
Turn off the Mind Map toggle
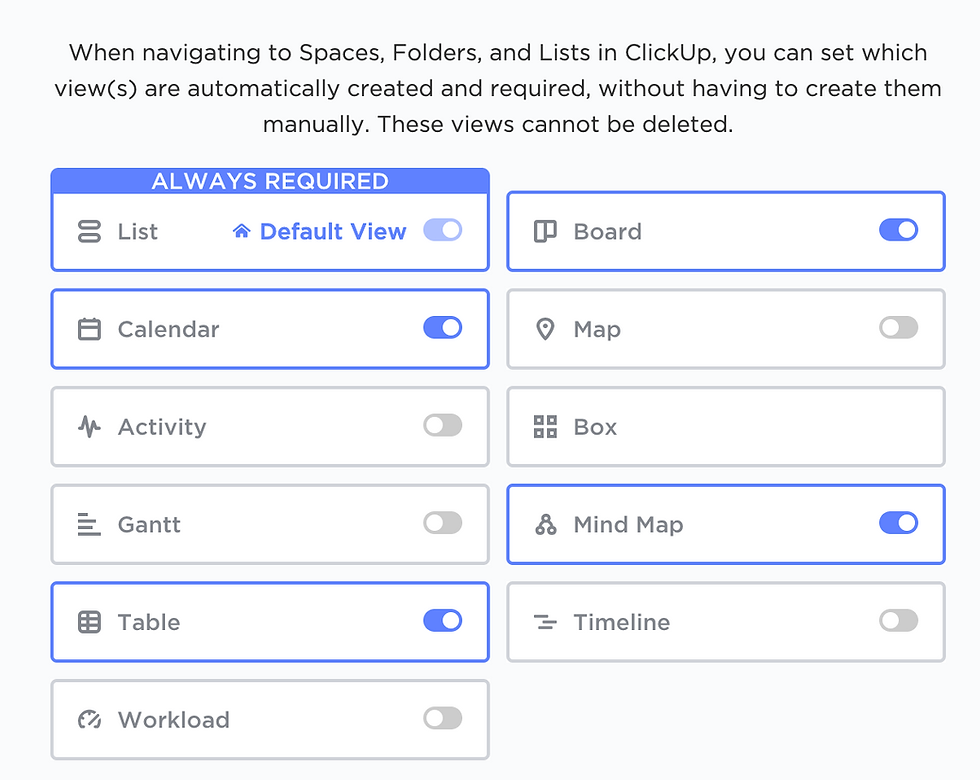click(x=898, y=522)
